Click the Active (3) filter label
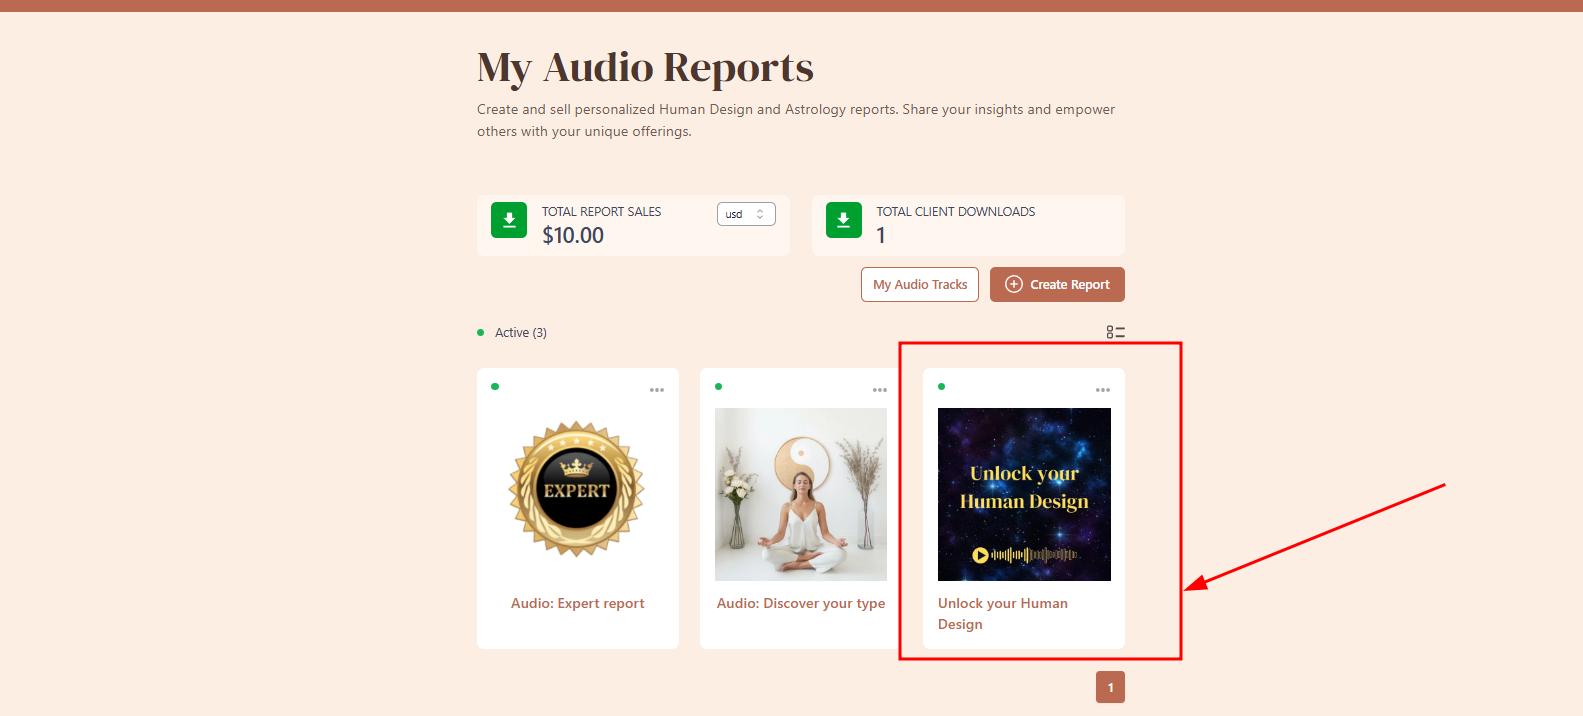1583x716 pixels. tap(521, 332)
